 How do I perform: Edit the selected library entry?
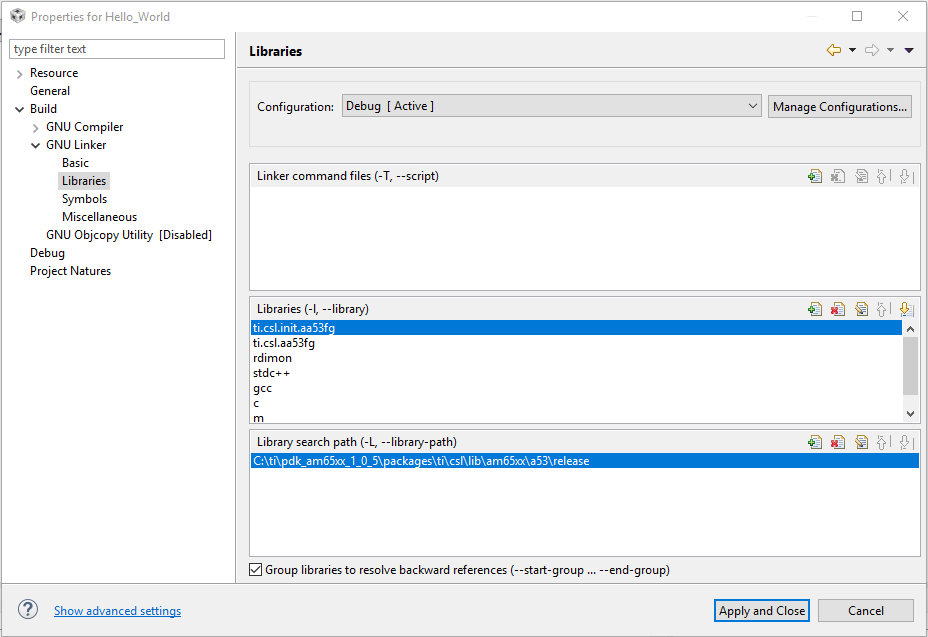(x=861, y=309)
